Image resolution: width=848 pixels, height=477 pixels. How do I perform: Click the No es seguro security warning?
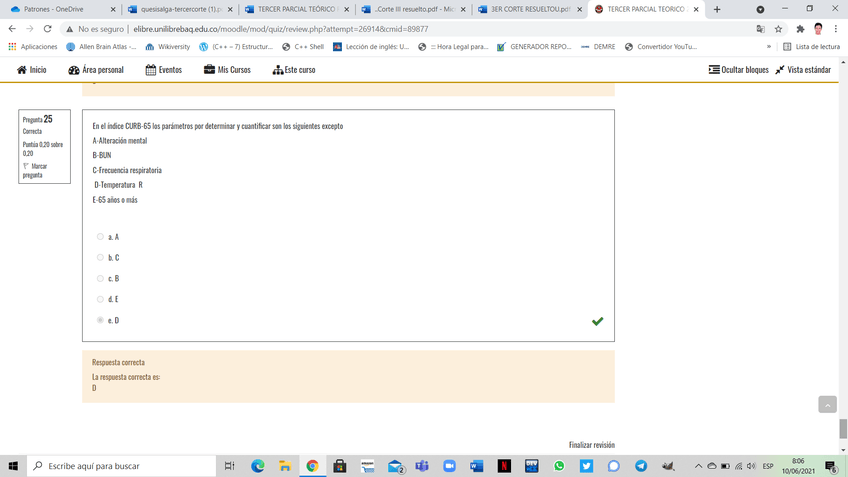click(x=94, y=29)
